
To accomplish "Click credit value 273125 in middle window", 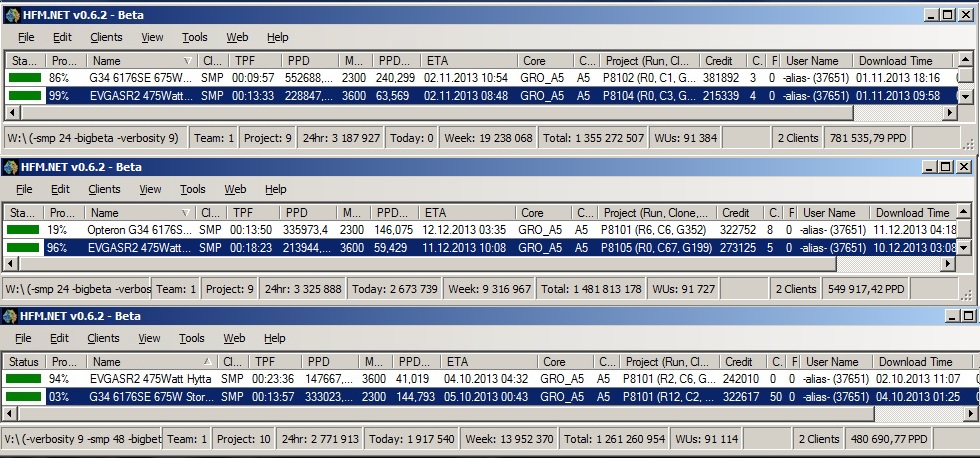I will coord(738,248).
